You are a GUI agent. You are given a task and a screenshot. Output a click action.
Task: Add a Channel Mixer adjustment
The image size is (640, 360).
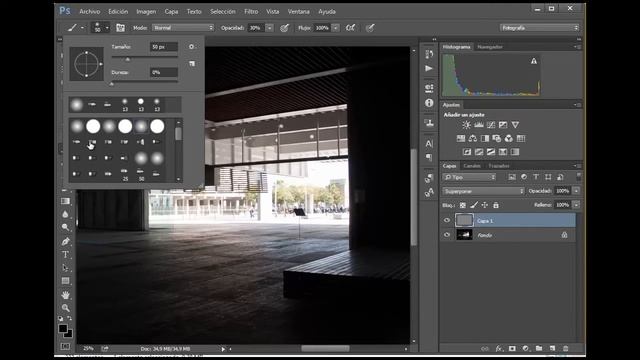click(x=509, y=138)
